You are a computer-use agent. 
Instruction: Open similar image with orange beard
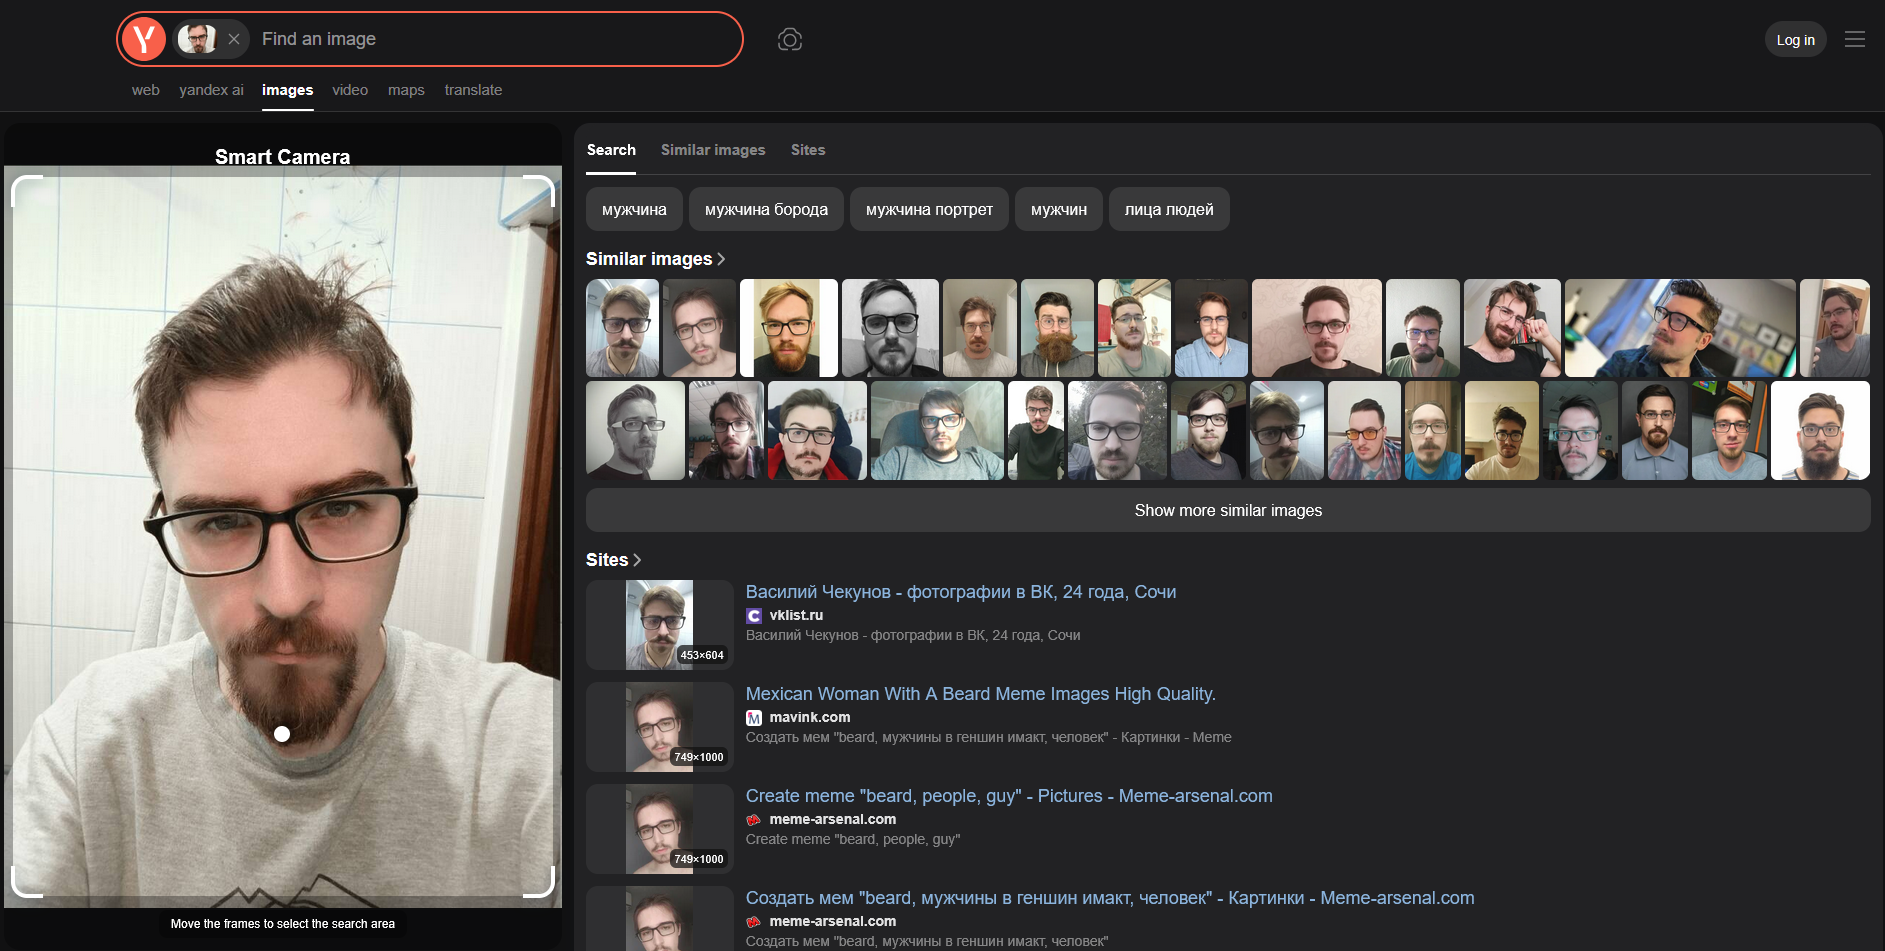788,328
